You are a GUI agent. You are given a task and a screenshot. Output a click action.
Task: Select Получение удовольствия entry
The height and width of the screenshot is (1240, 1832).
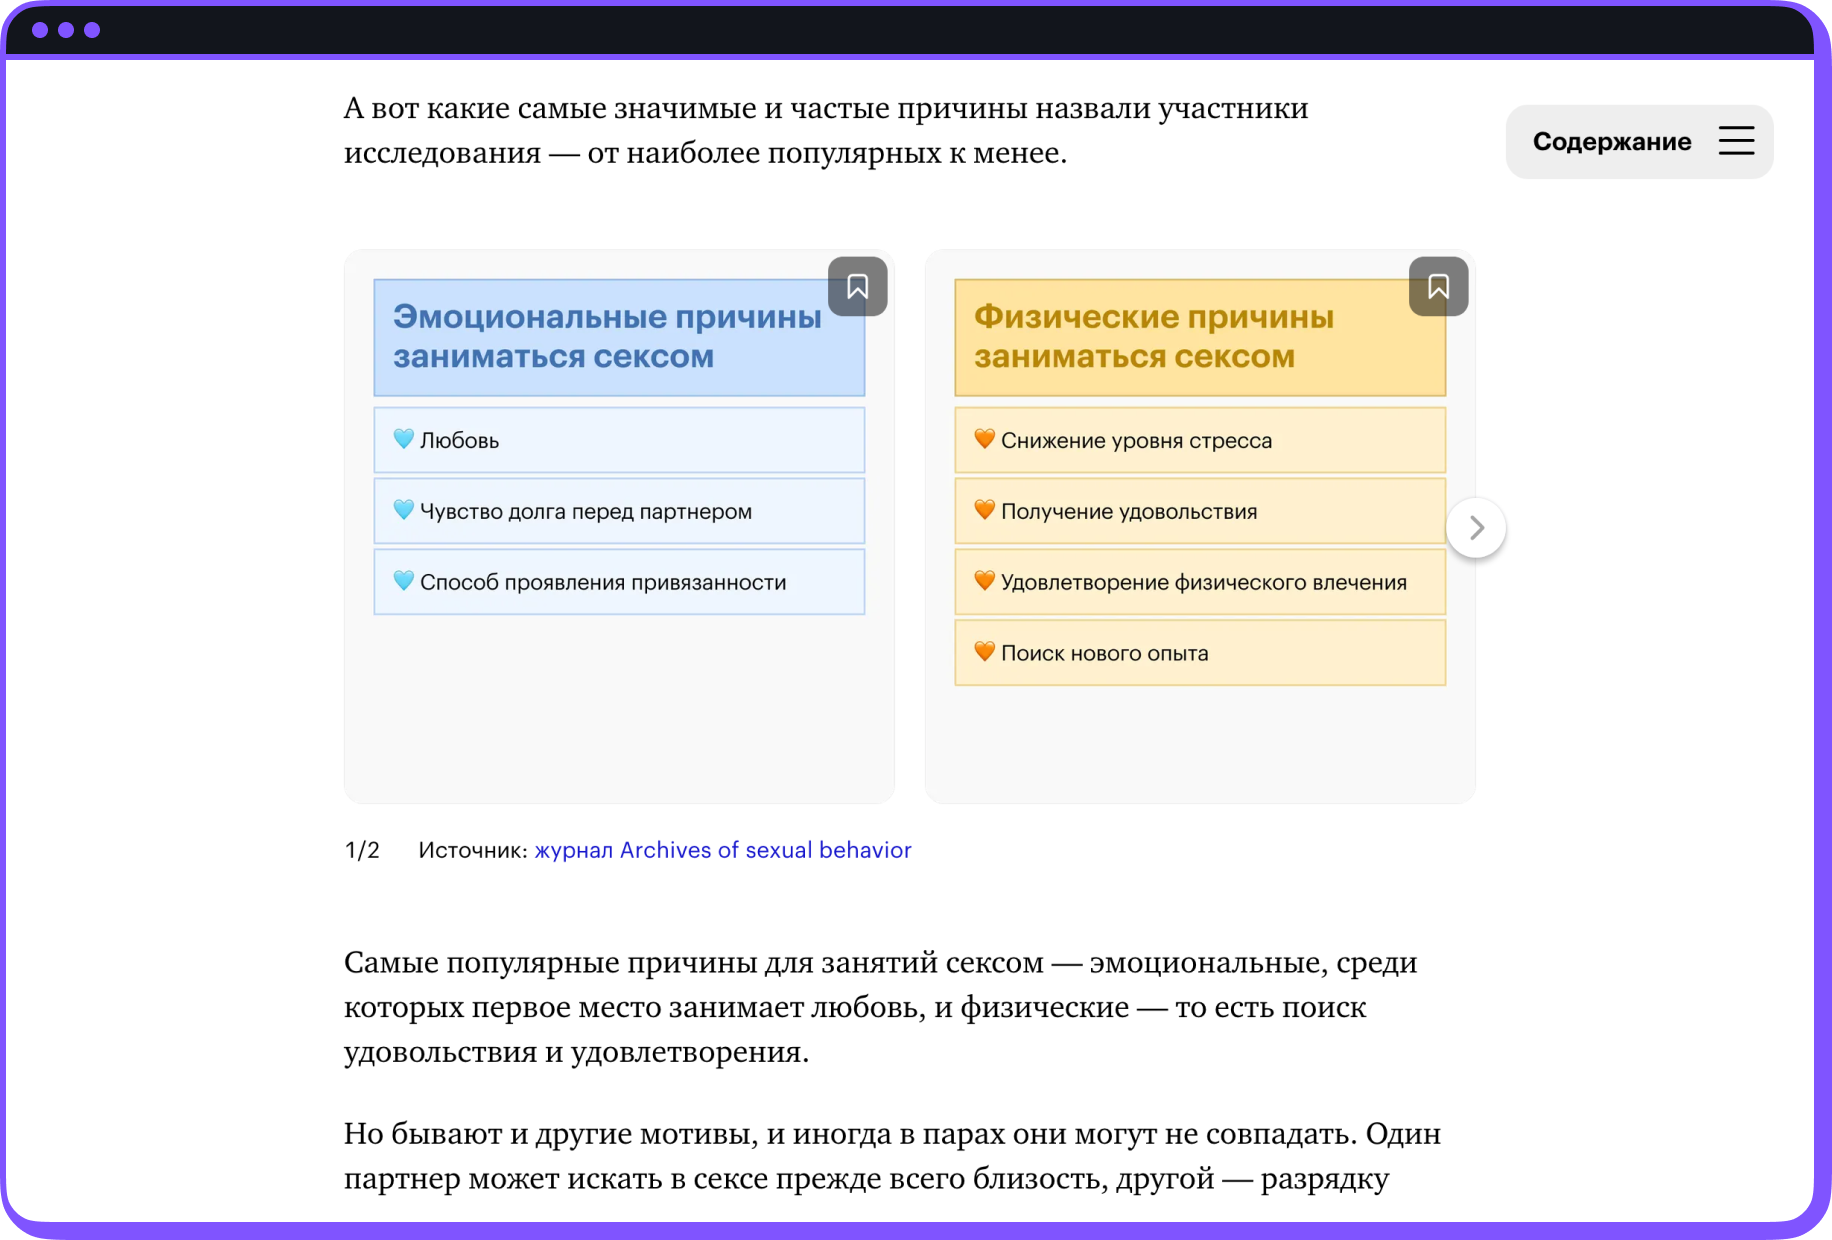coord(1200,510)
